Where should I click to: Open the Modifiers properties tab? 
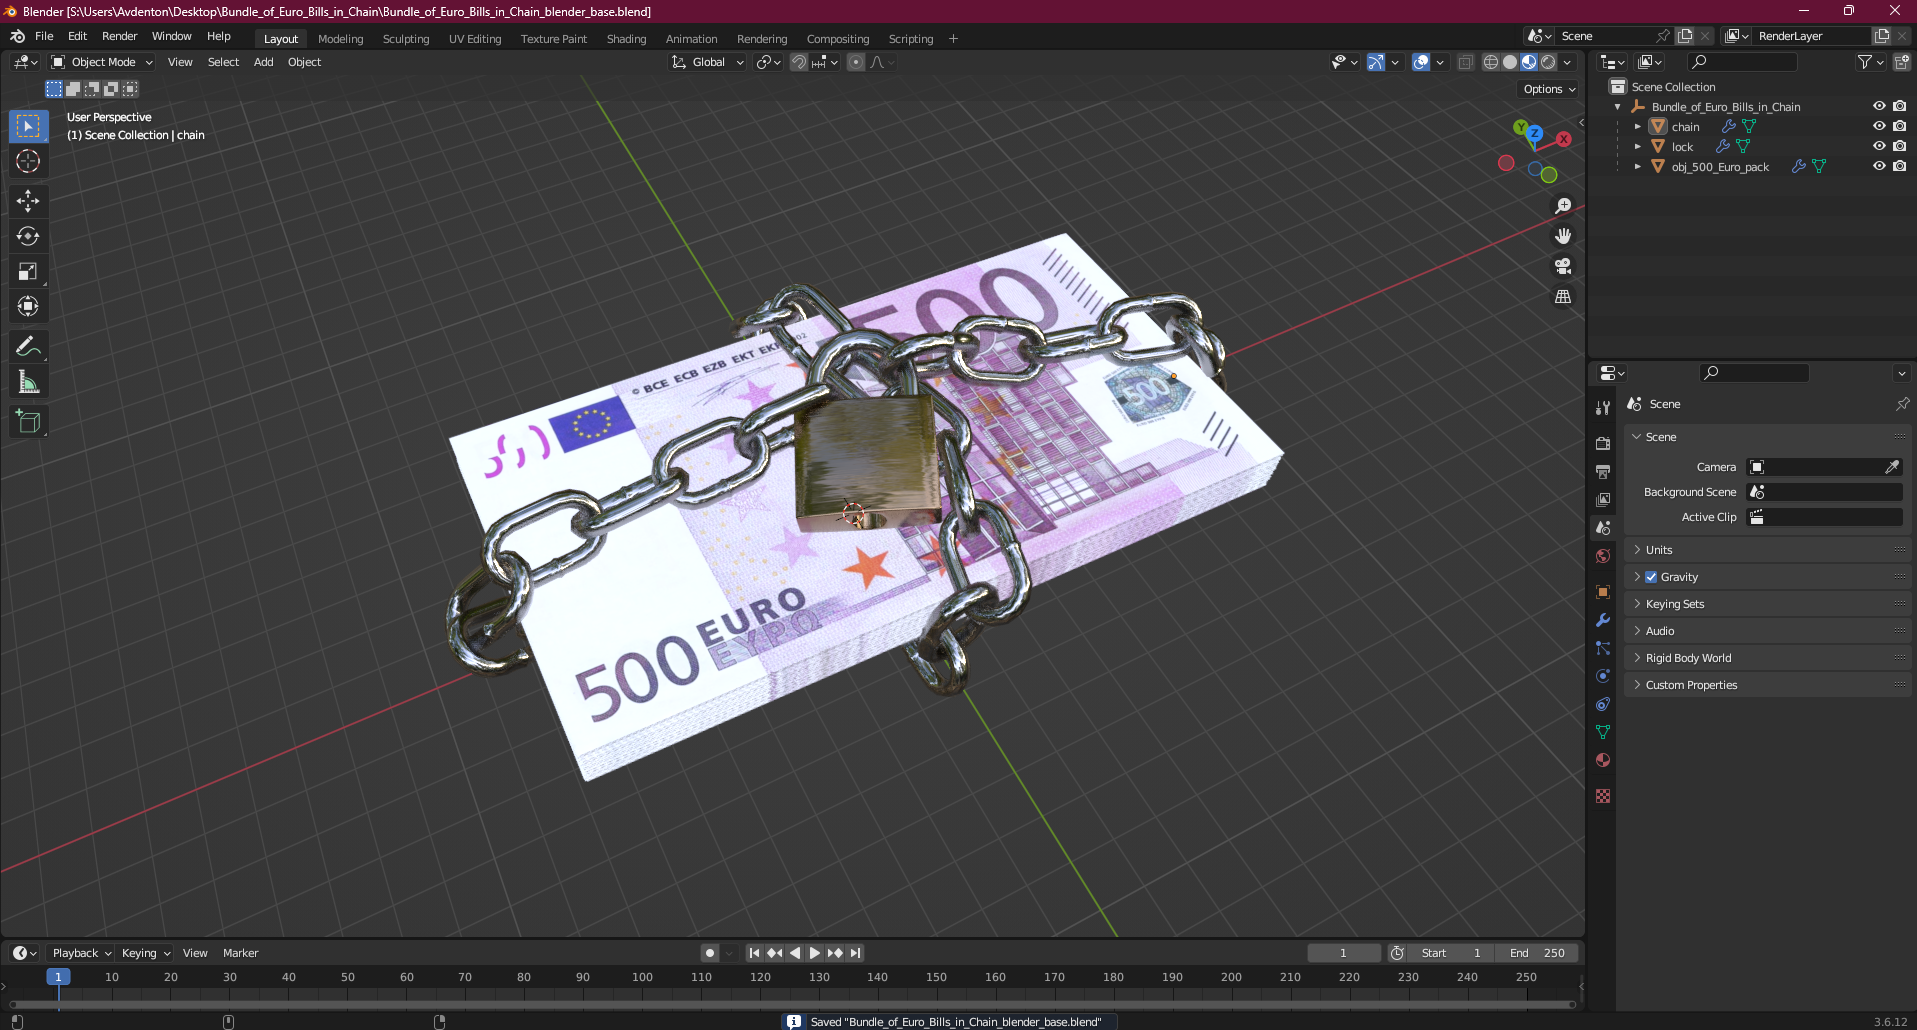click(1603, 620)
